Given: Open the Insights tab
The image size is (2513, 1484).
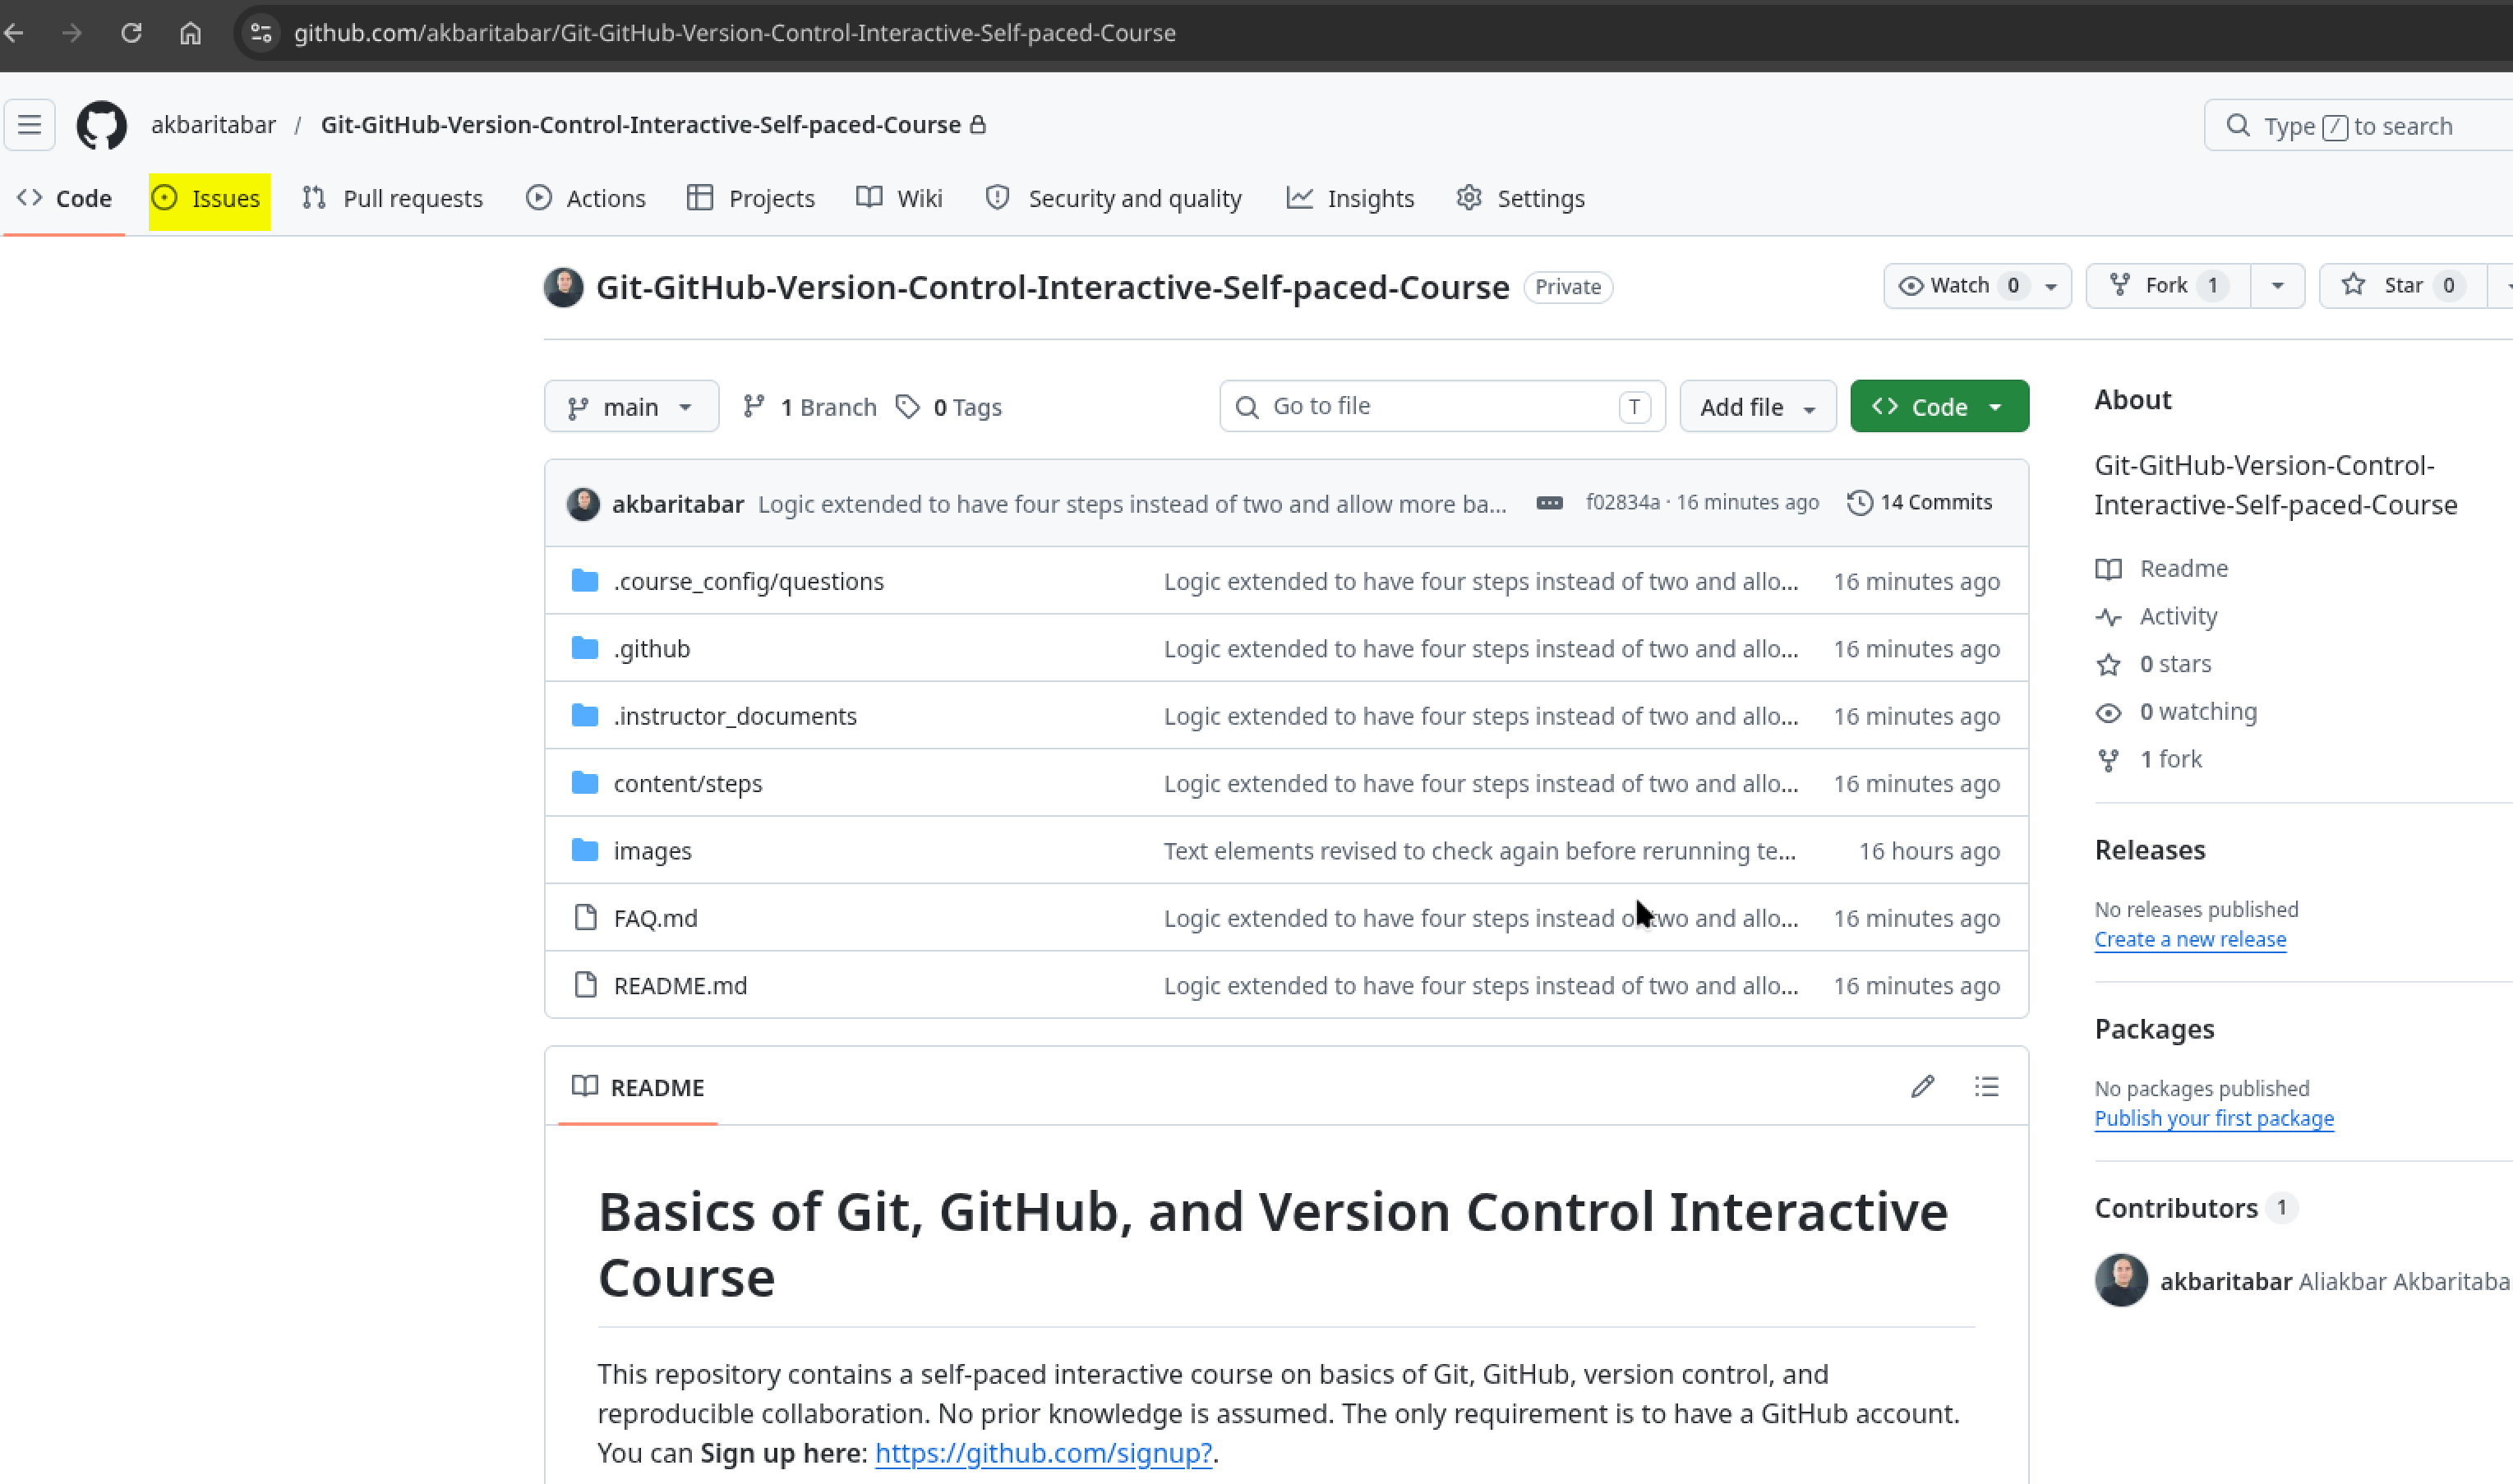Looking at the screenshot, I should pyautogui.click(x=1350, y=198).
